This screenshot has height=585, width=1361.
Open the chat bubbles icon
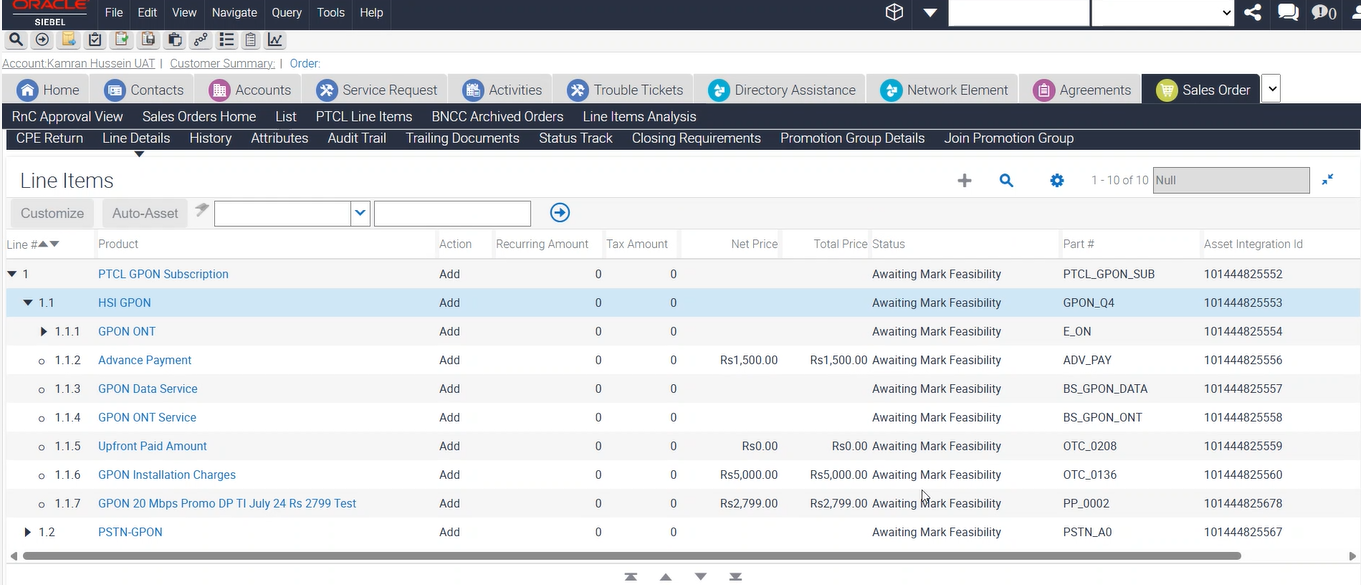click(x=1288, y=13)
